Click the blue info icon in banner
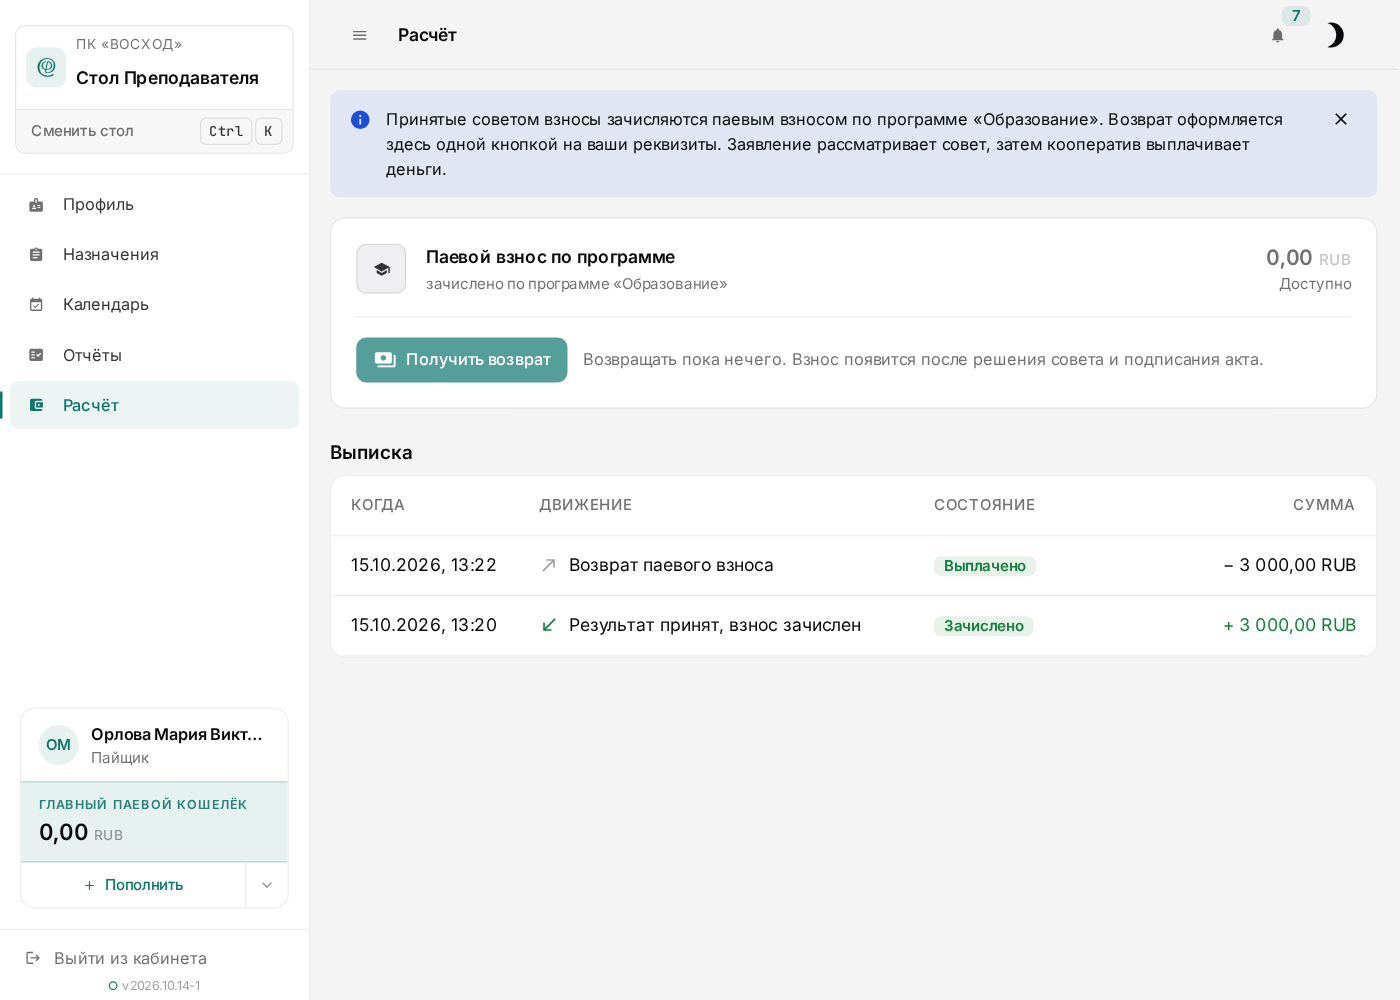 pos(360,120)
